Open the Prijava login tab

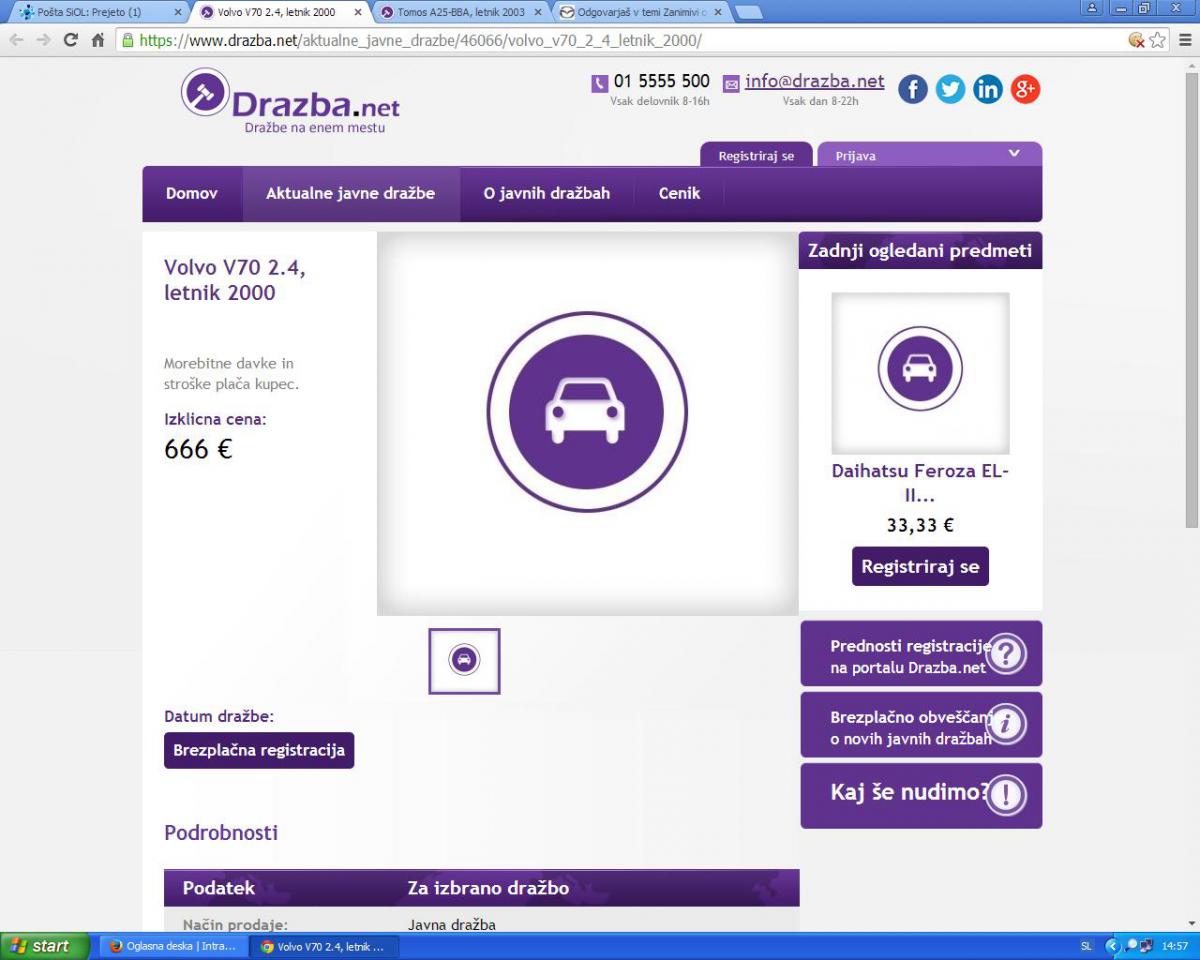(930, 155)
